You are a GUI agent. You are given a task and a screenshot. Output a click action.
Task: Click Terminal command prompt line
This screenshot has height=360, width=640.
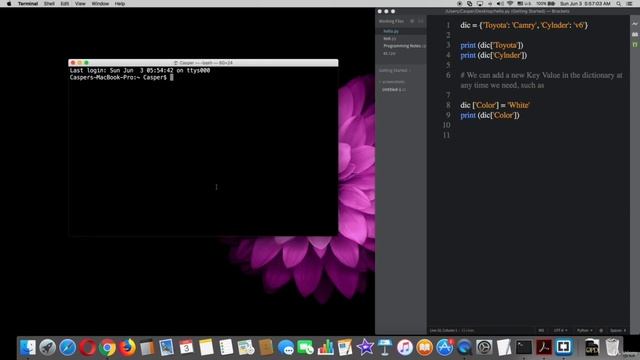pyautogui.click(x=121, y=77)
